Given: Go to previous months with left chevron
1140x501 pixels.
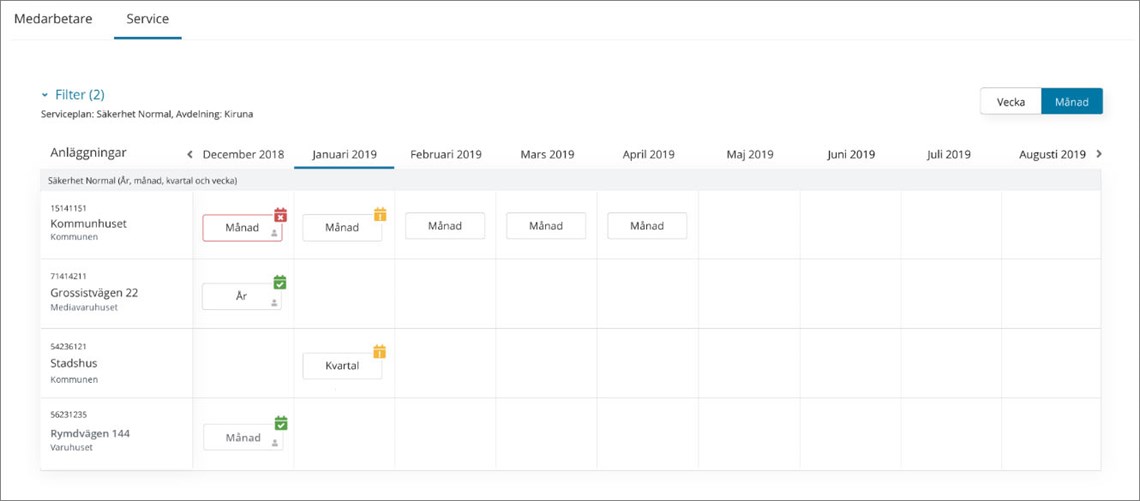Looking at the screenshot, I should pyautogui.click(x=190, y=154).
